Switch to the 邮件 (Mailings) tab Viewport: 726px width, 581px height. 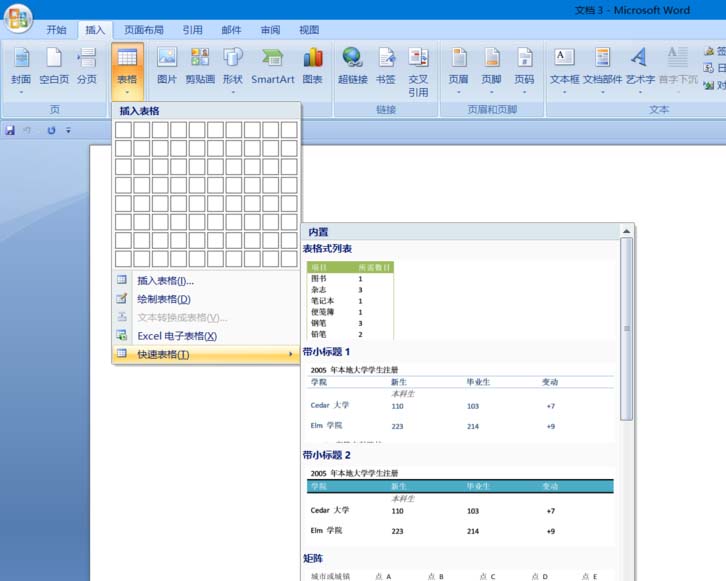click(231, 30)
